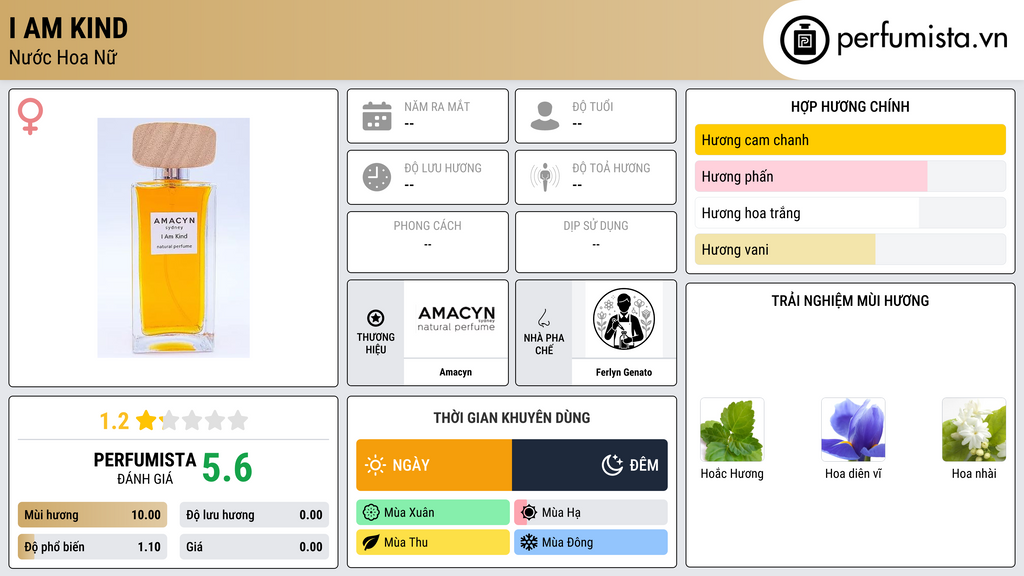Viewport: 1024px width, 576px height.
Task: Click the Hương hoa trắng accord bar
Action: [850, 213]
